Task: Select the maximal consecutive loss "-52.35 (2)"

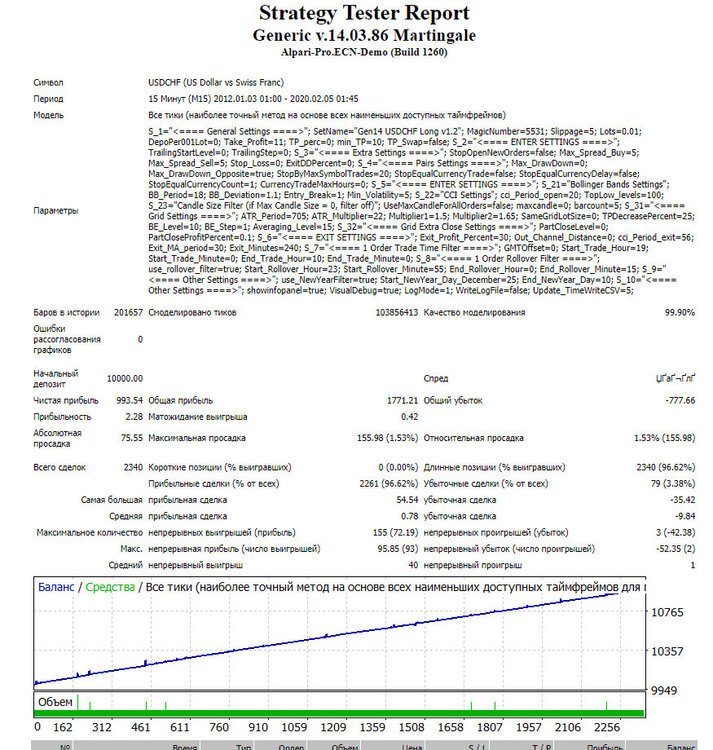Action: (x=676, y=549)
